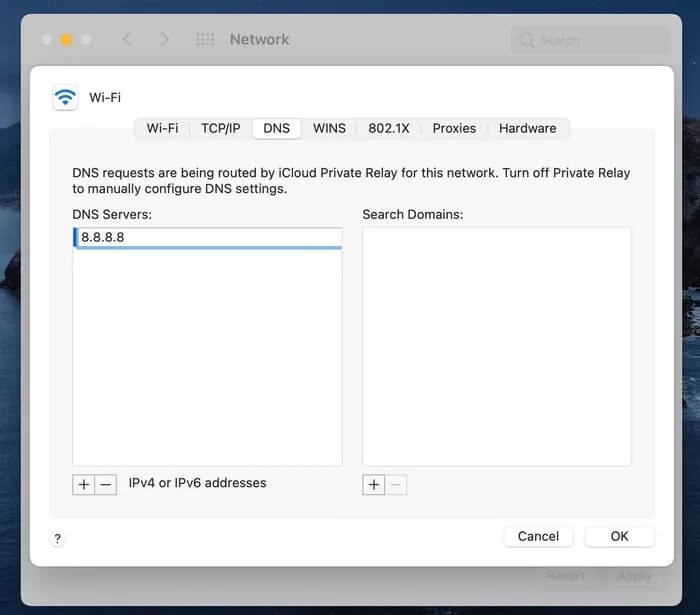Open the WINS tab
700x615 pixels.
[x=329, y=129]
